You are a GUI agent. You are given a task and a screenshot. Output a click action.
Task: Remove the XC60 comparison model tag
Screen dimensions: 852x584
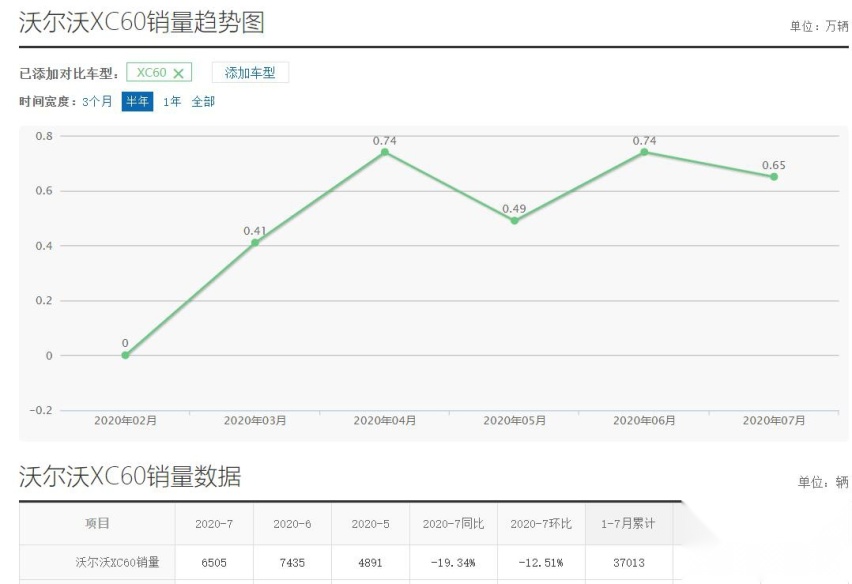pyautogui.click(x=178, y=73)
